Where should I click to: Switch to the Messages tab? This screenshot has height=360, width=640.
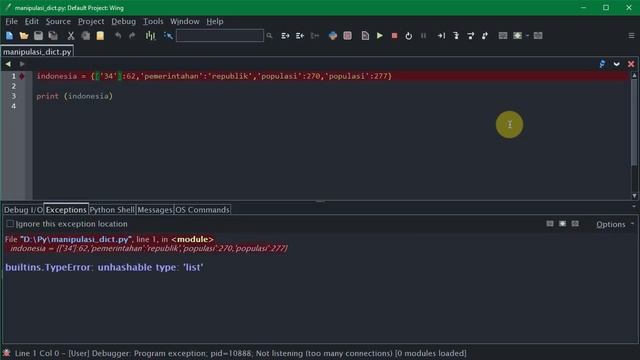(x=155, y=210)
